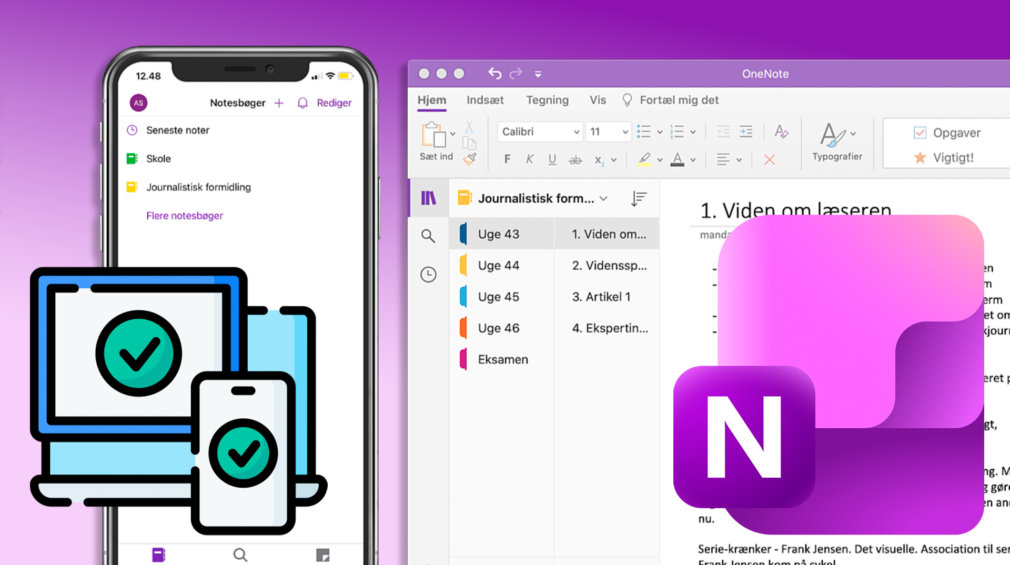Viewport: 1010px width, 565px height.
Task: Tap the Flere notesbøger link
Action: click(x=184, y=216)
